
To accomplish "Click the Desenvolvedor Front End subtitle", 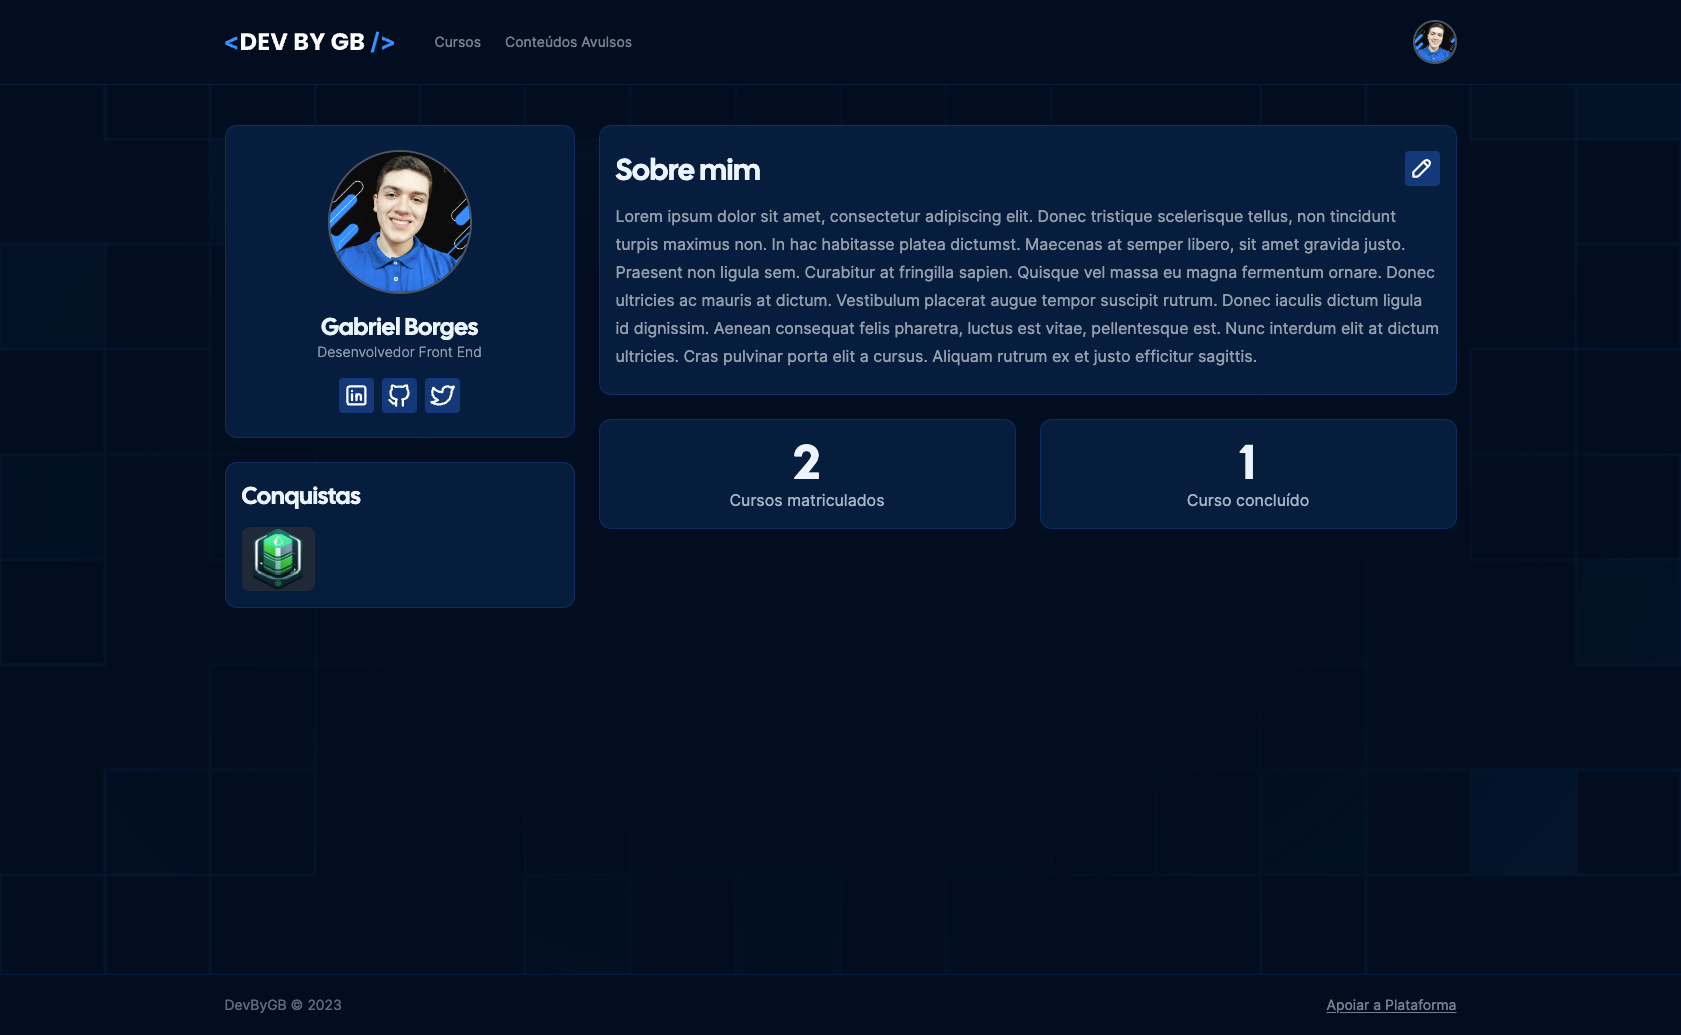I will [x=399, y=351].
